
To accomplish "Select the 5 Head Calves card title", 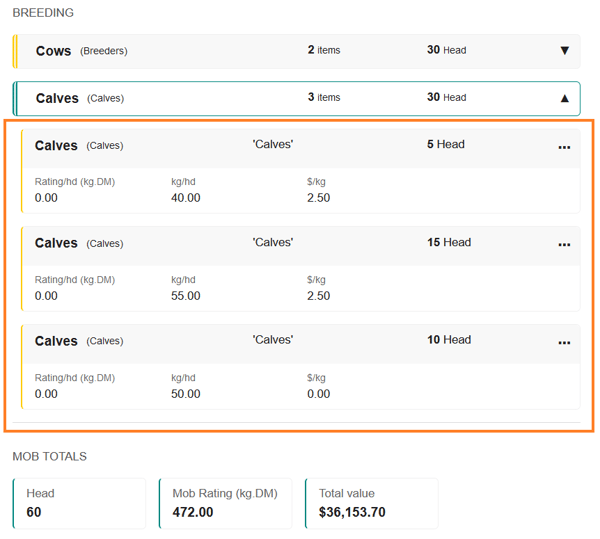I will (x=56, y=146).
